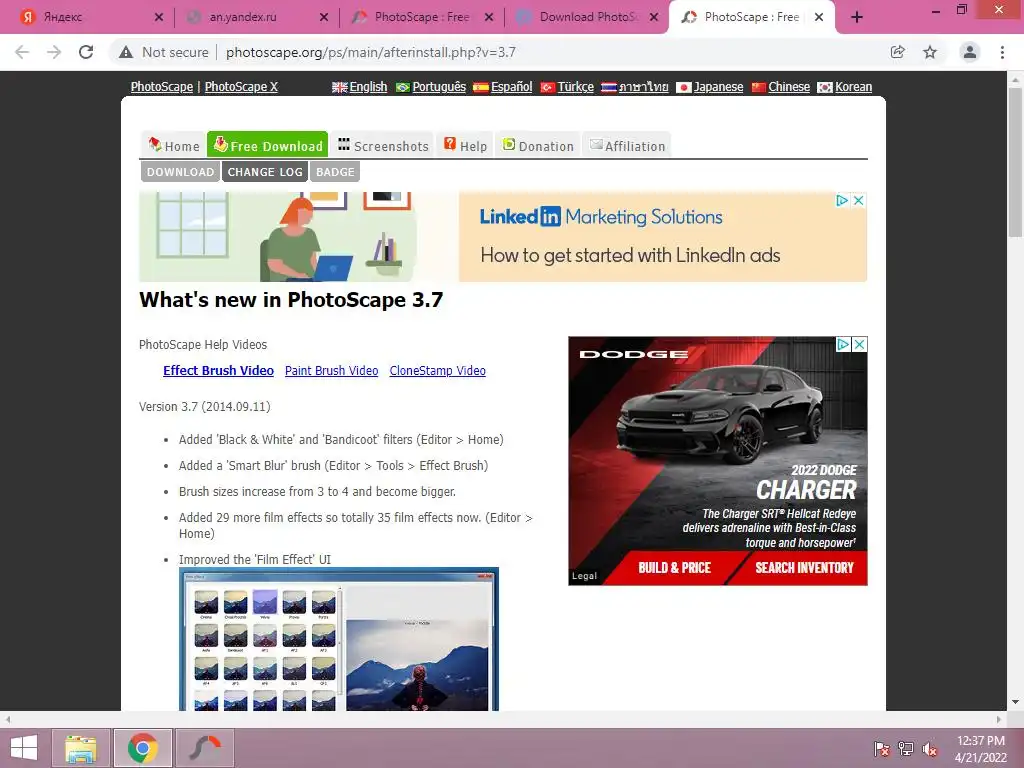
Task: Click Chrome icon in taskbar
Action: [x=143, y=748]
